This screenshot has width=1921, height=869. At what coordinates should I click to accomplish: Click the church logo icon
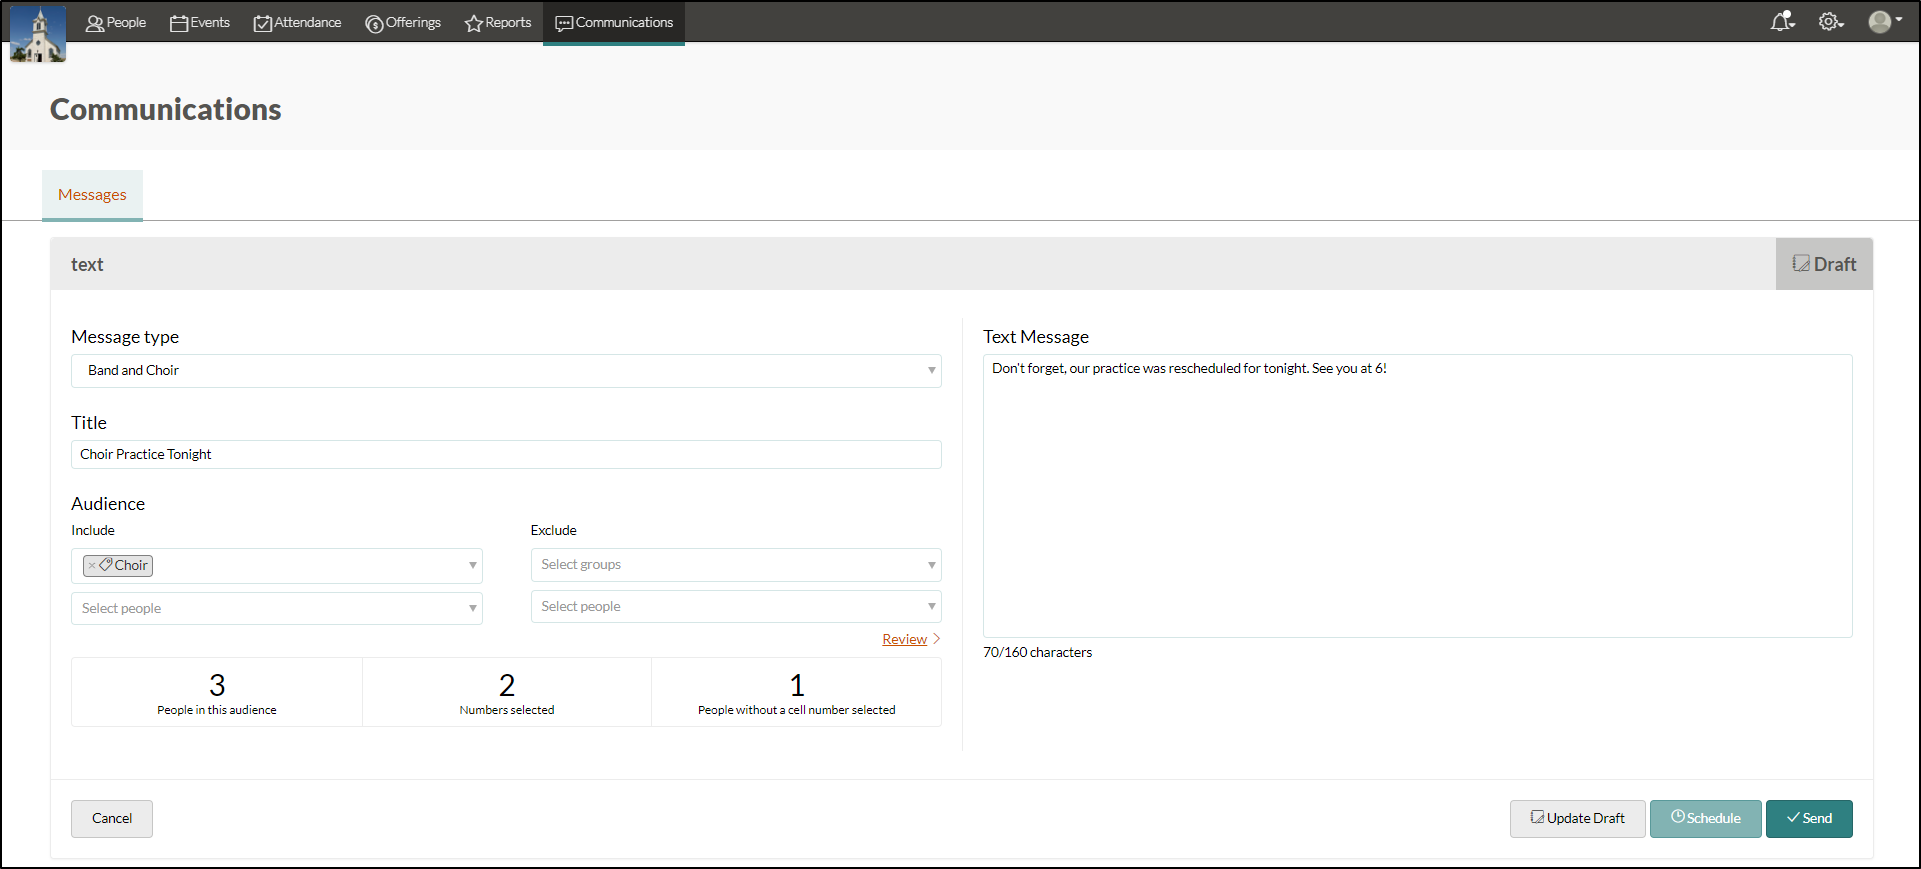[x=38, y=34]
